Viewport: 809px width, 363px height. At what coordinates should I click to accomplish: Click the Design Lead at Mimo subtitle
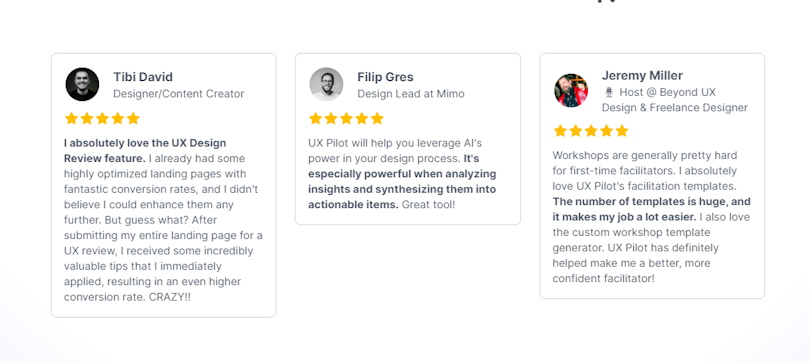411,94
